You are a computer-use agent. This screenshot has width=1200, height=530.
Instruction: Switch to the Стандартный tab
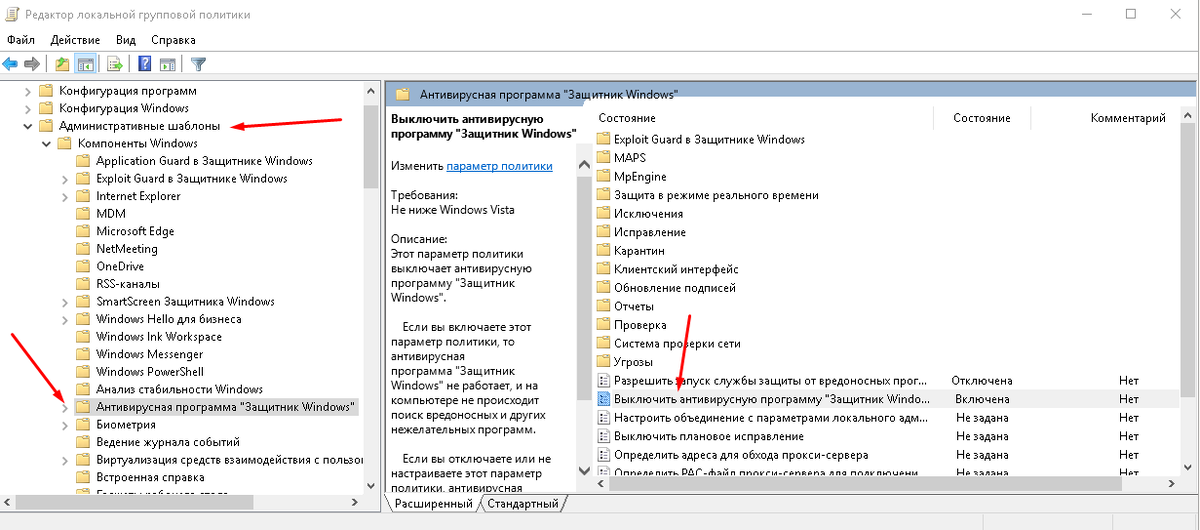tap(523, 504)
